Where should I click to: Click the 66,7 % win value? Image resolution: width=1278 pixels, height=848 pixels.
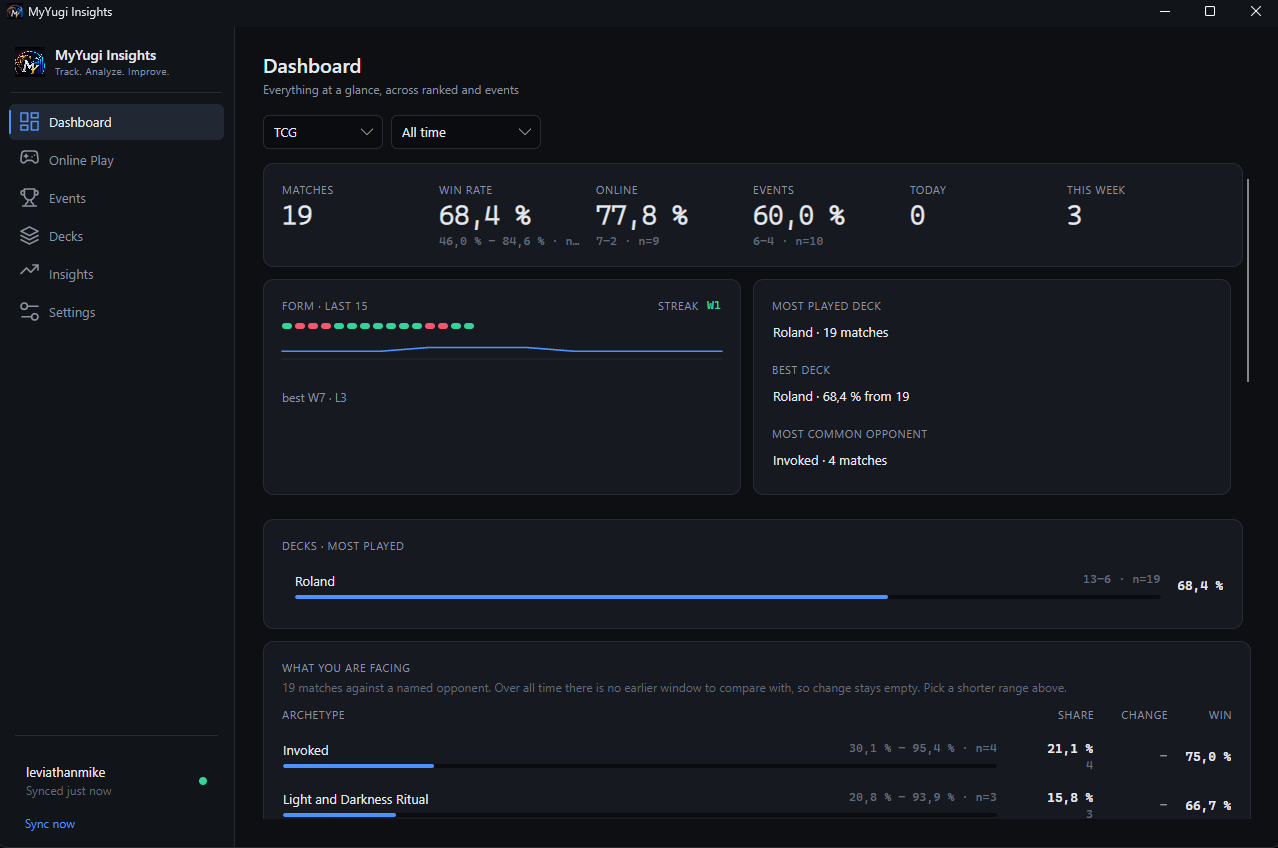[1208, 806]
